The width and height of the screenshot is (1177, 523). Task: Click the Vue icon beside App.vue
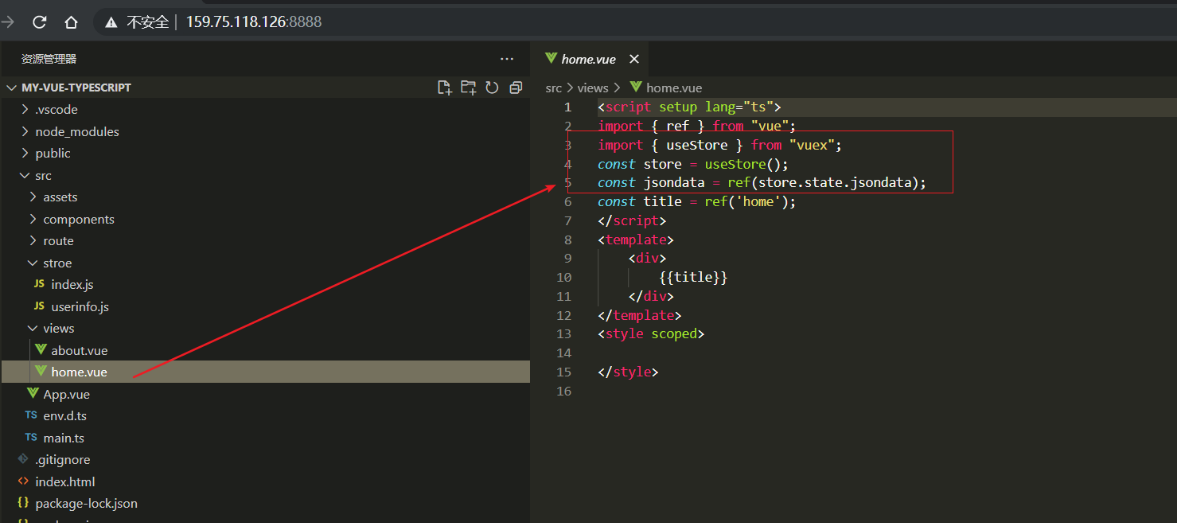tap(32, 393)
